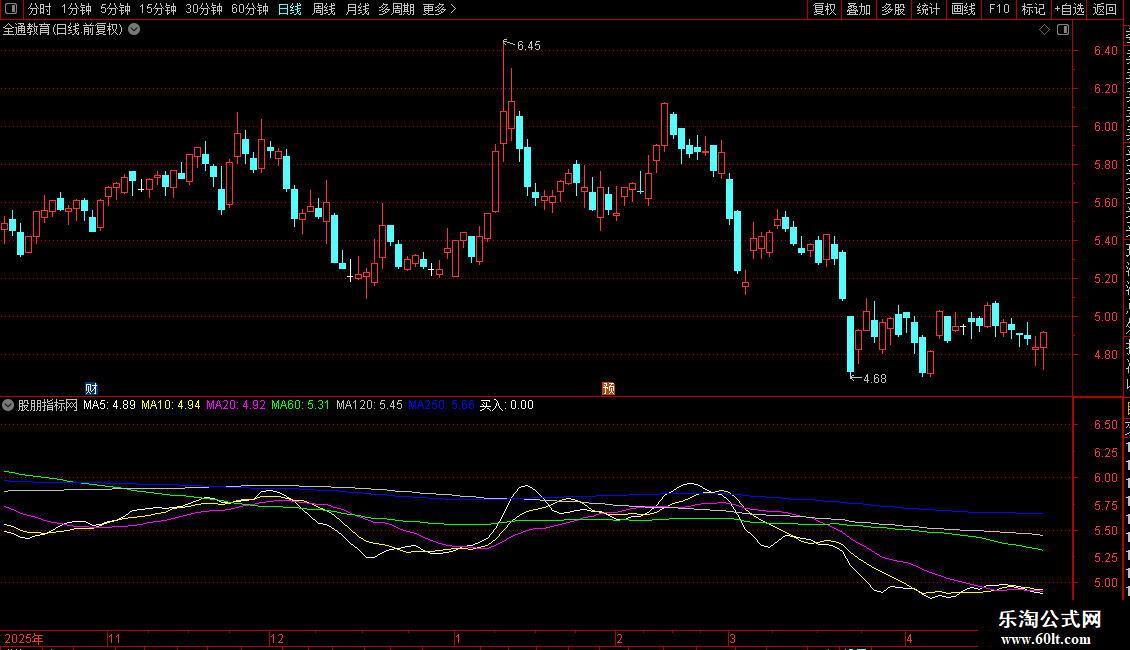Click the 叠加 overlay button

(858, 9)
